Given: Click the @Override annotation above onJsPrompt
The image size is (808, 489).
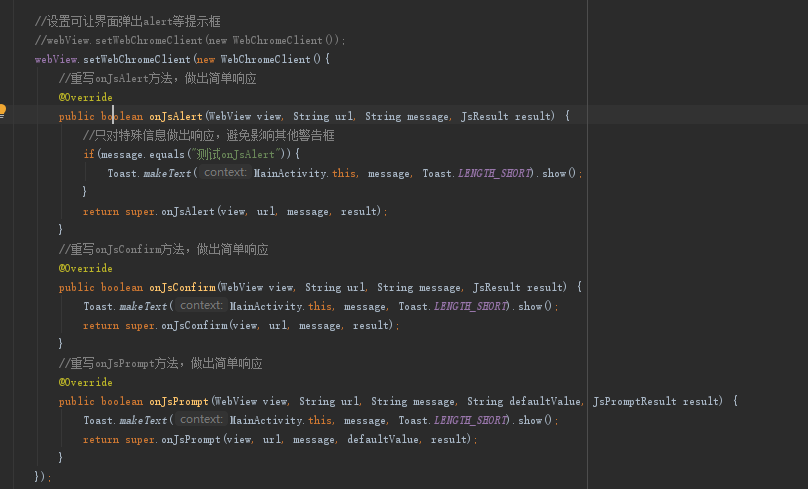Looking at the screenshot, I should [x=86, y=382].
